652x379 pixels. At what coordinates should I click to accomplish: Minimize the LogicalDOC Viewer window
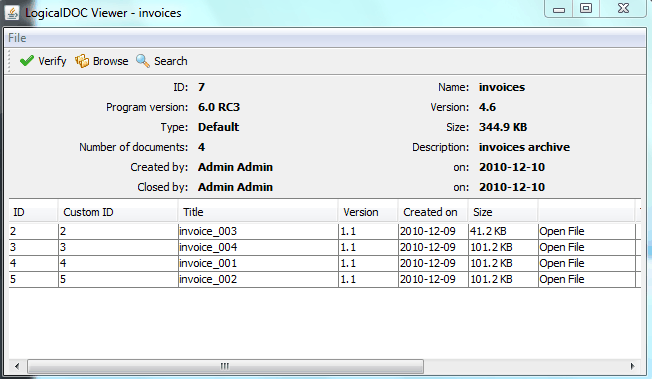559,8
